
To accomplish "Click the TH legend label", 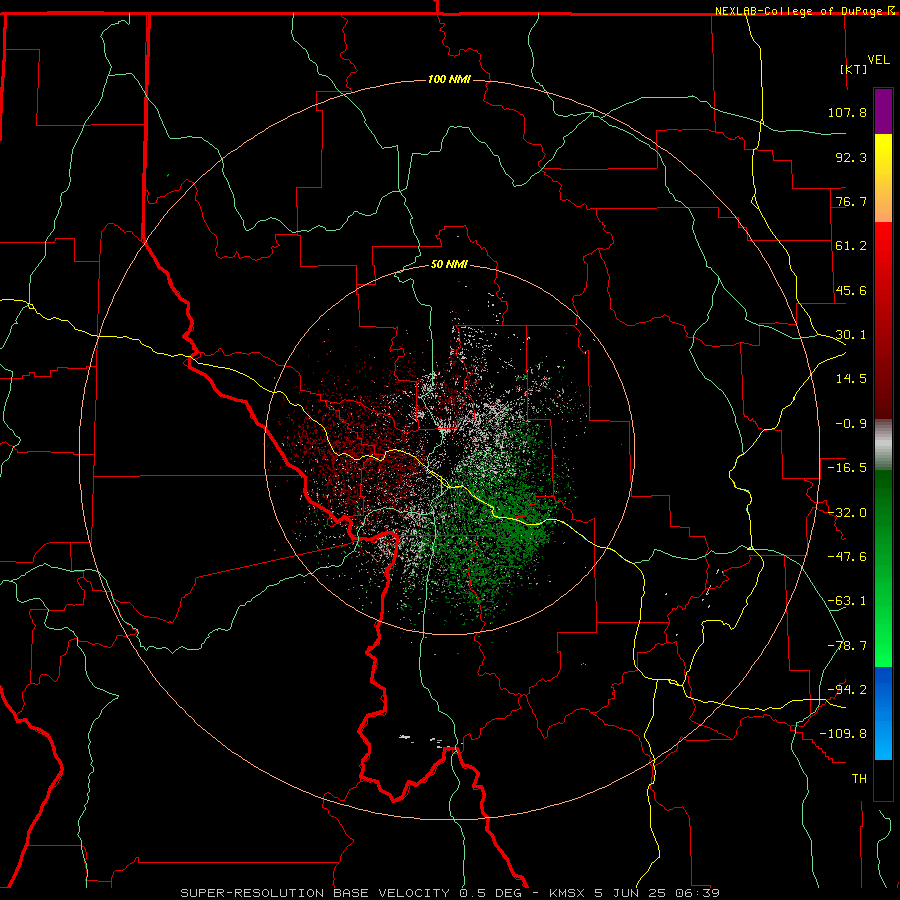I will coord(859,778).
